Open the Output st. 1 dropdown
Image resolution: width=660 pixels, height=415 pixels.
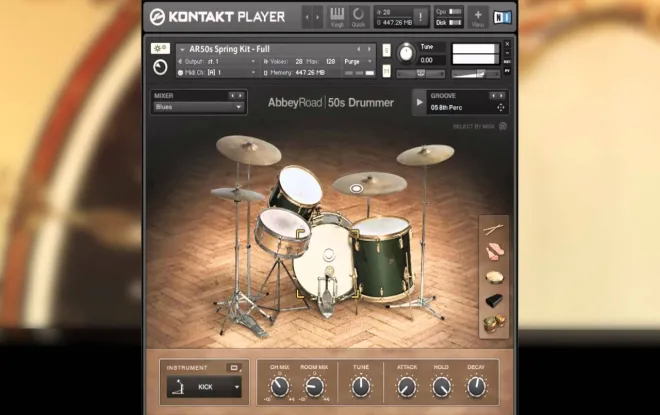click(x=217, y=61)
